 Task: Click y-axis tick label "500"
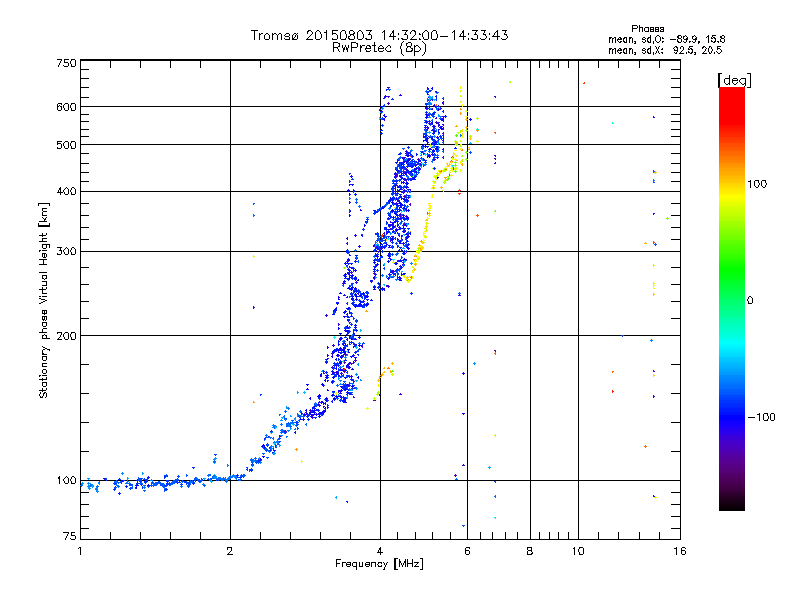pyautogui.click(x=67, y=145)
